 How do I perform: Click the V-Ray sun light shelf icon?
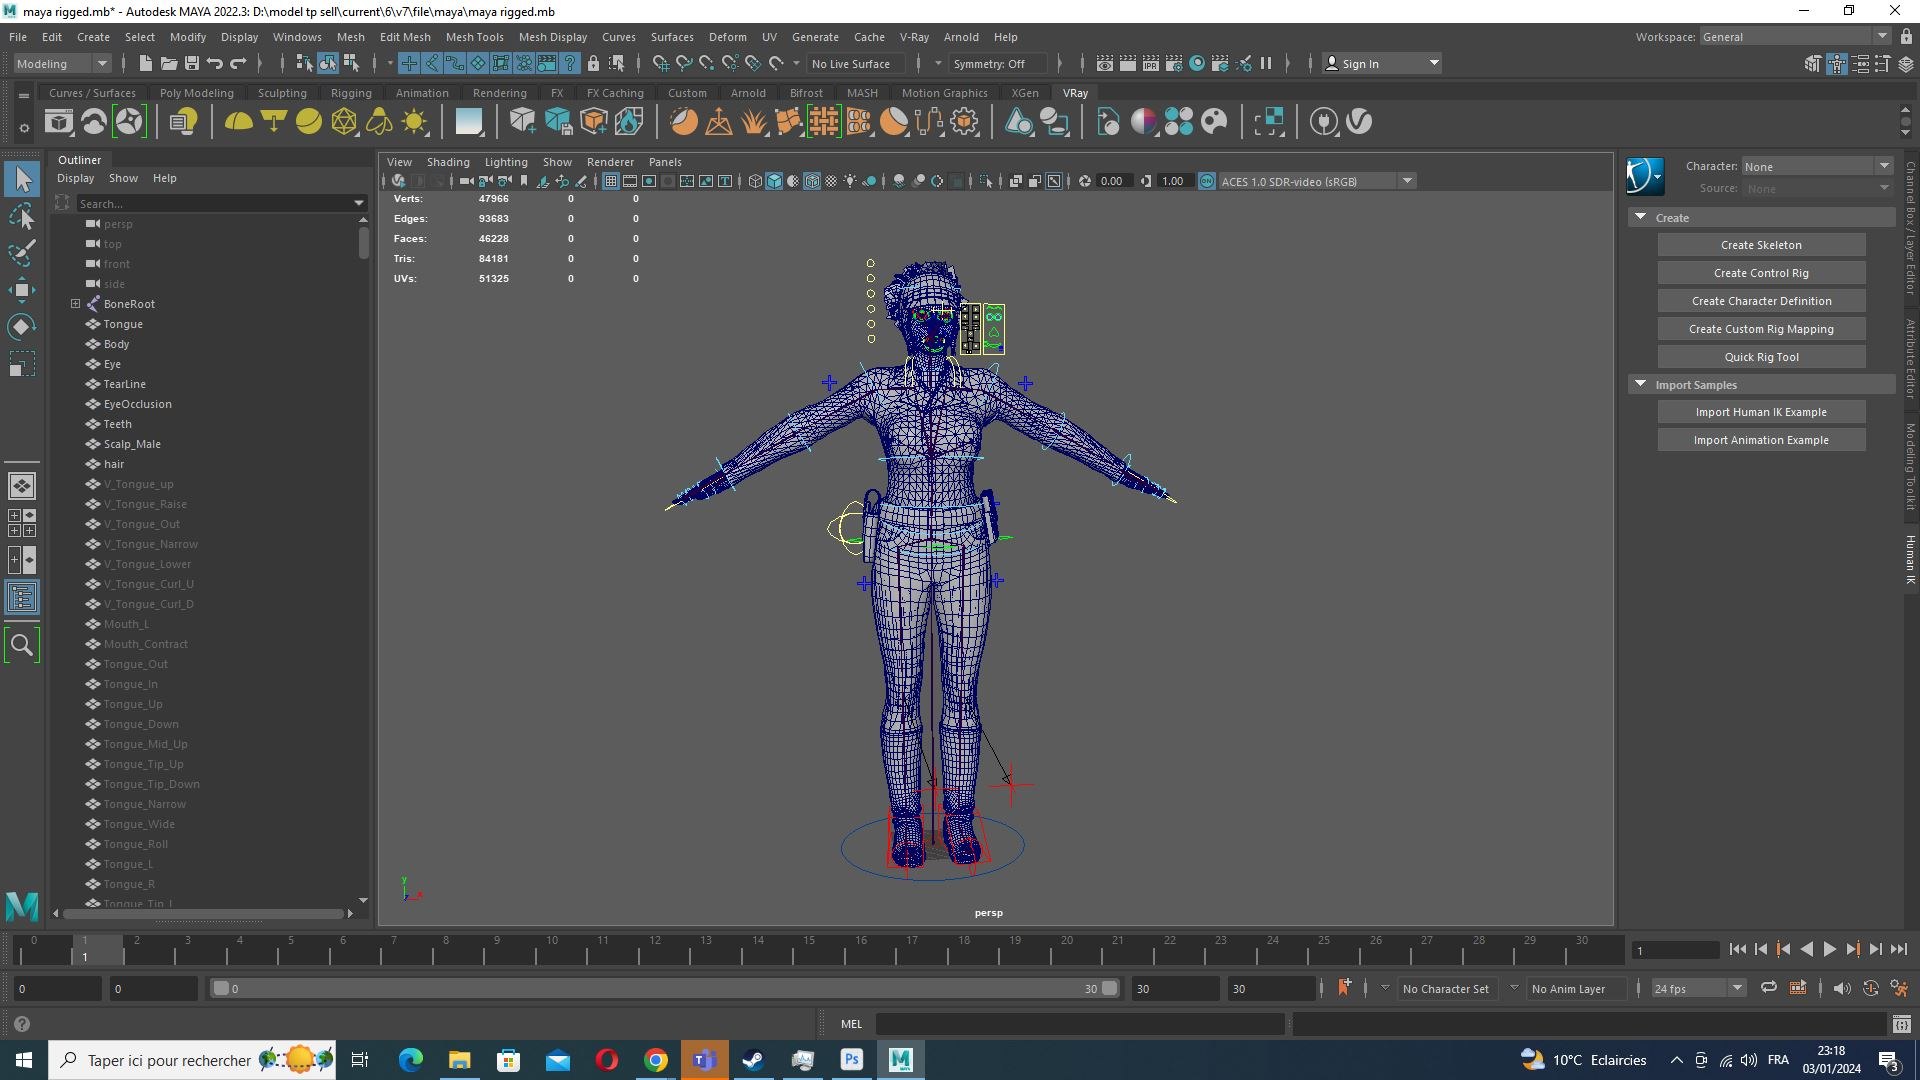(x=414, y=122)
